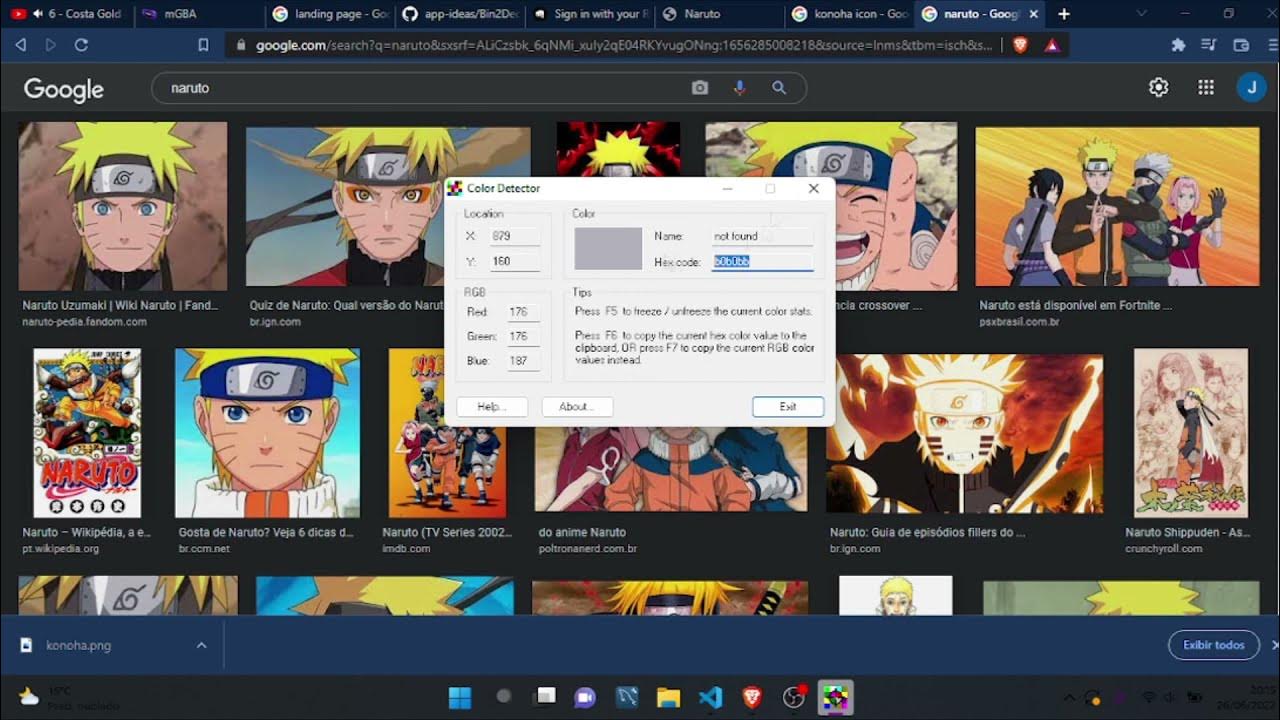The image size is (1280, 720).
Task: Click the Brave wallet icon in the toolbar
Action: 1241,45
